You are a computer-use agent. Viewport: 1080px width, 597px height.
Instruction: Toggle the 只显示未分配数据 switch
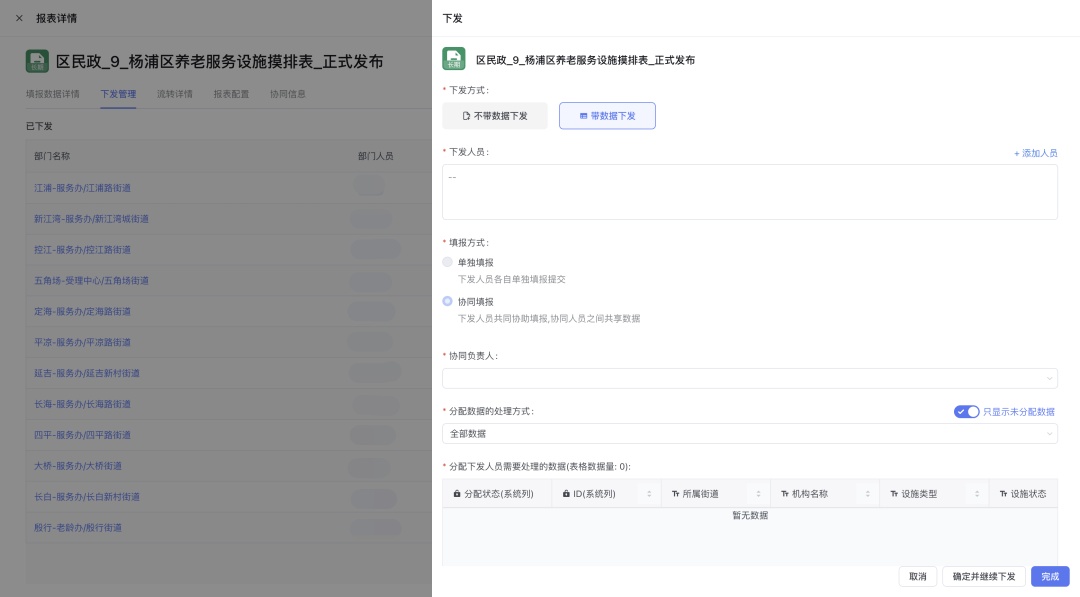tap(966, 411)
